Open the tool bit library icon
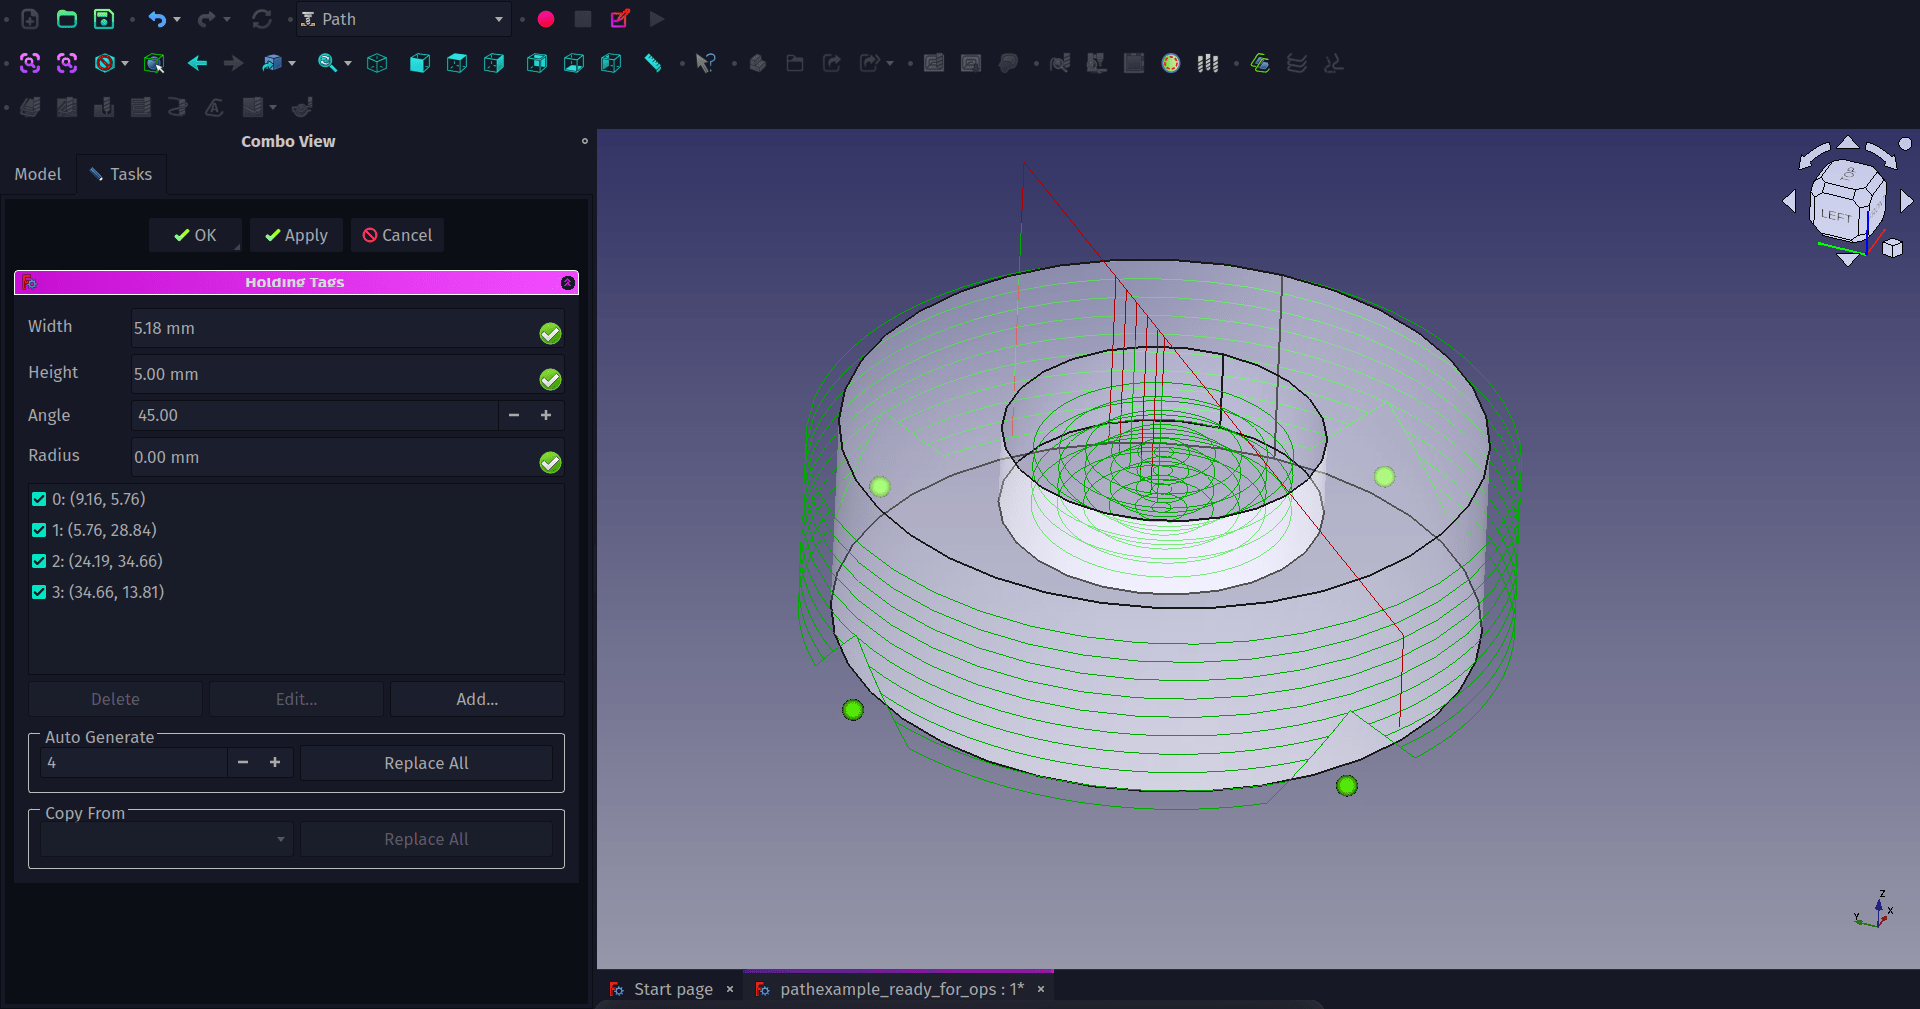Screen dimensions: 1920x1009 (x=1208, y=63)
